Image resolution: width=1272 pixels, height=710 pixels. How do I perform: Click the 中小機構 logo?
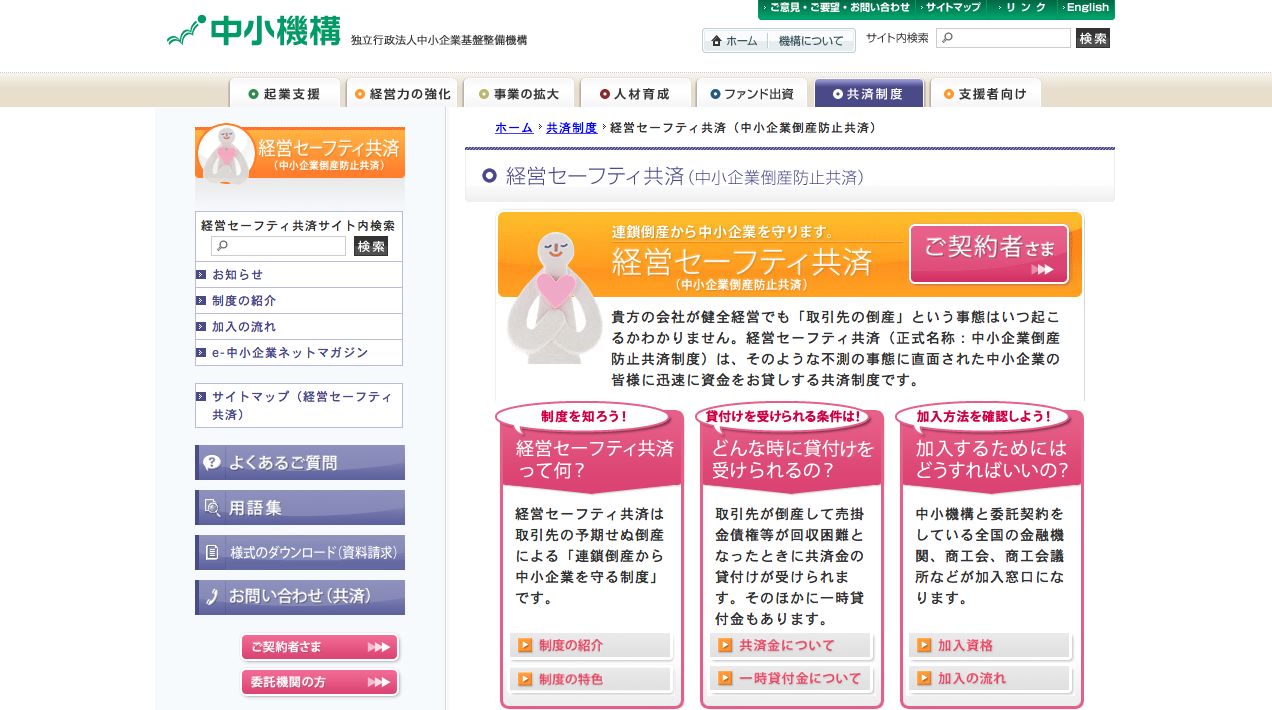[x=254, y=30]
